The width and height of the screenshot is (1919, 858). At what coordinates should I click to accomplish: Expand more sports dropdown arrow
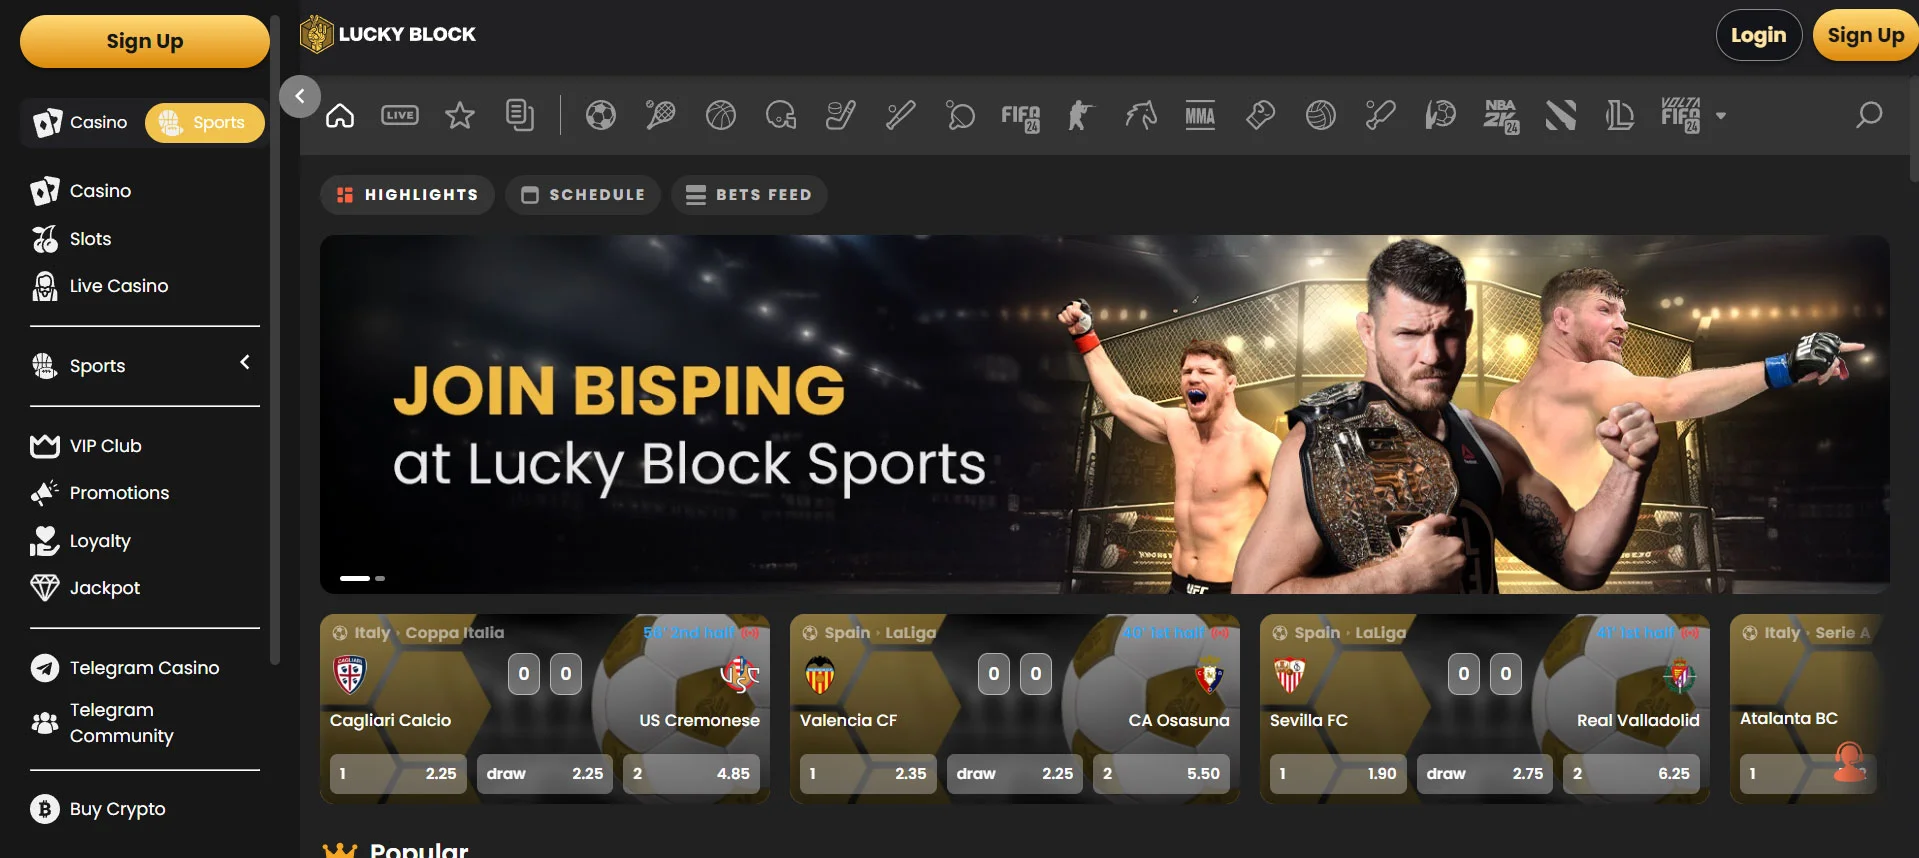(1721, 116)
